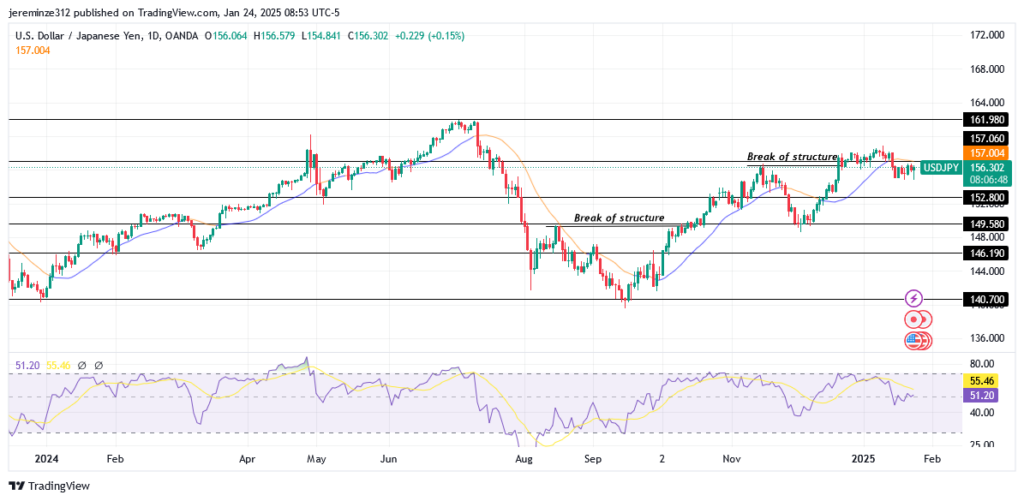Click the "08:06:48" bar countdown timer
1024x501 pixels.
tap(987, 181)
